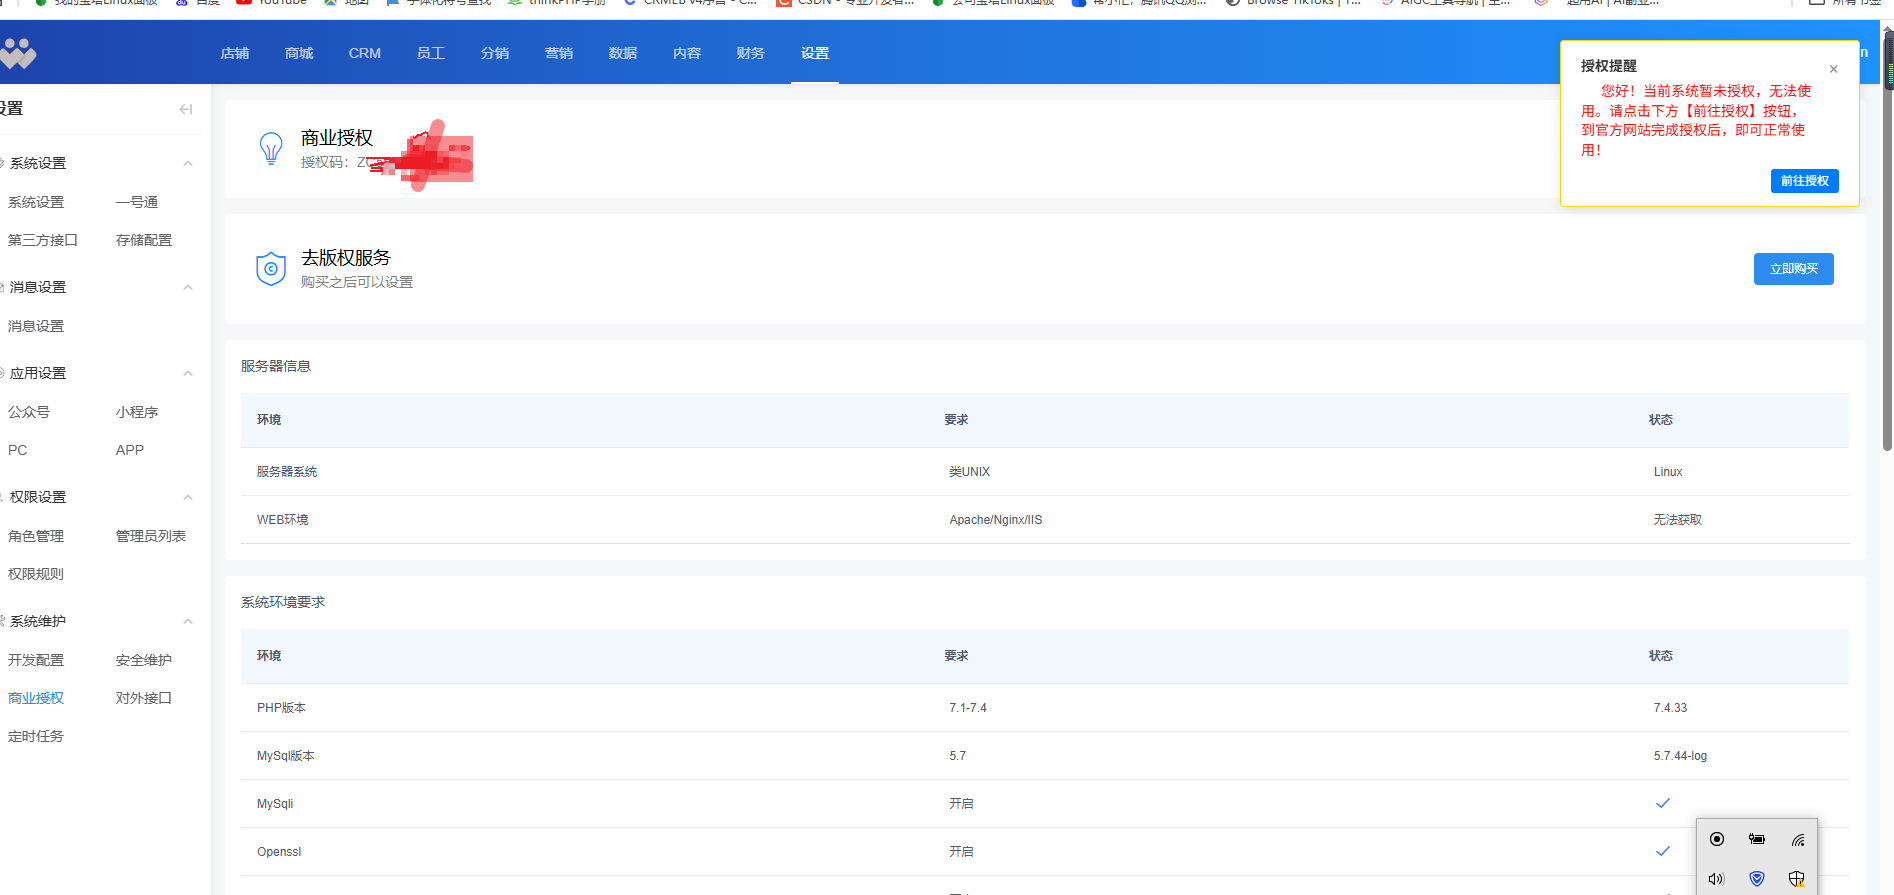This screenshot has width=1894, height=895.
Task: Click the Apache/Nginx/IIS requirement cell
Action: pos(996,520)
